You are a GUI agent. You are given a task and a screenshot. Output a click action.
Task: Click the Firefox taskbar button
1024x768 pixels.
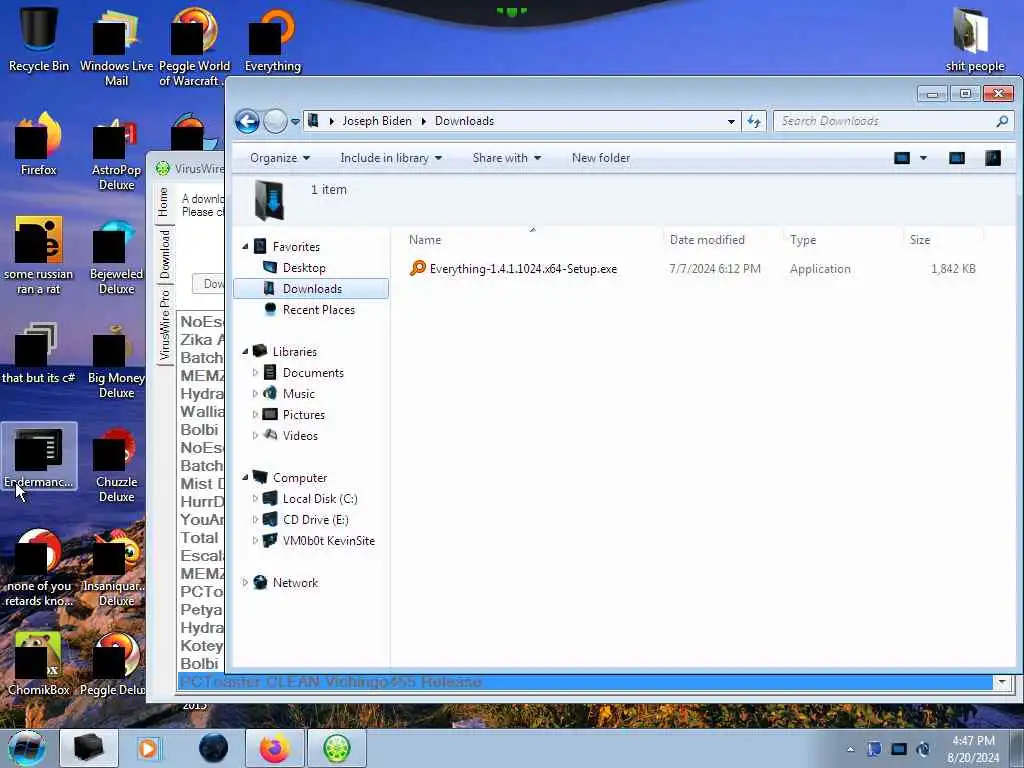coord(275,748)
